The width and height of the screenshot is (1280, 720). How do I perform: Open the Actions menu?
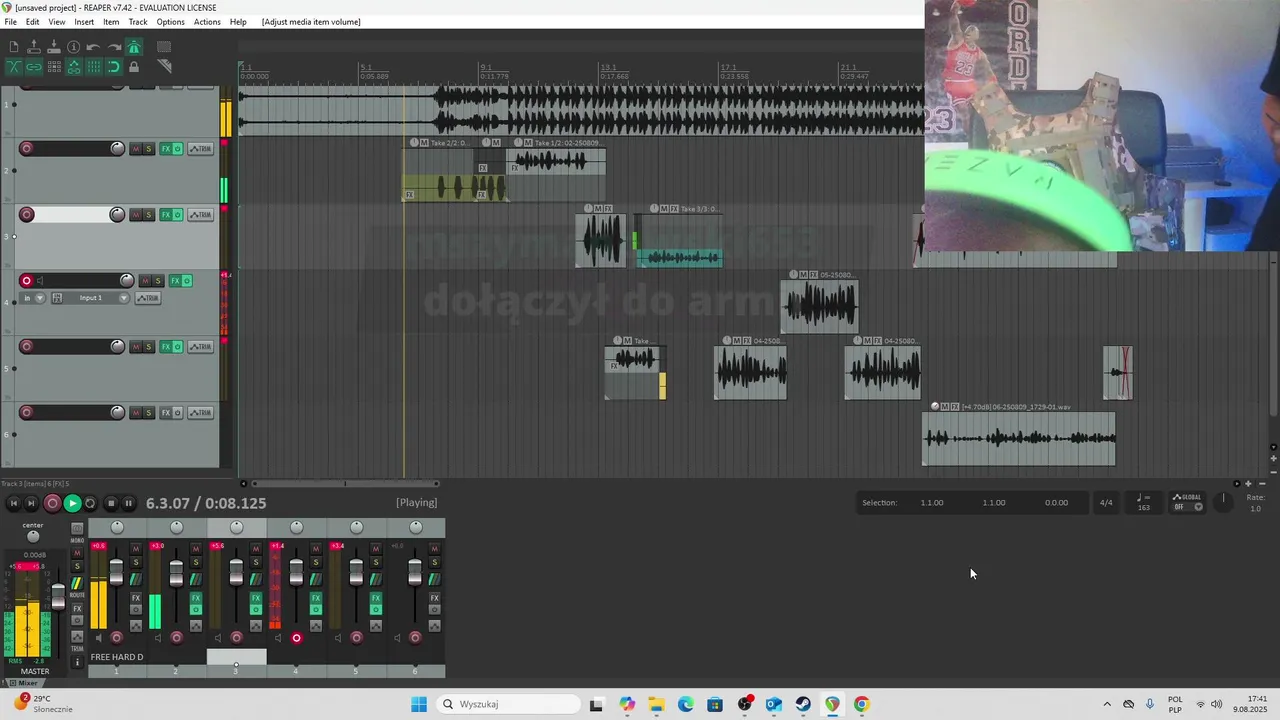(207, 22)
